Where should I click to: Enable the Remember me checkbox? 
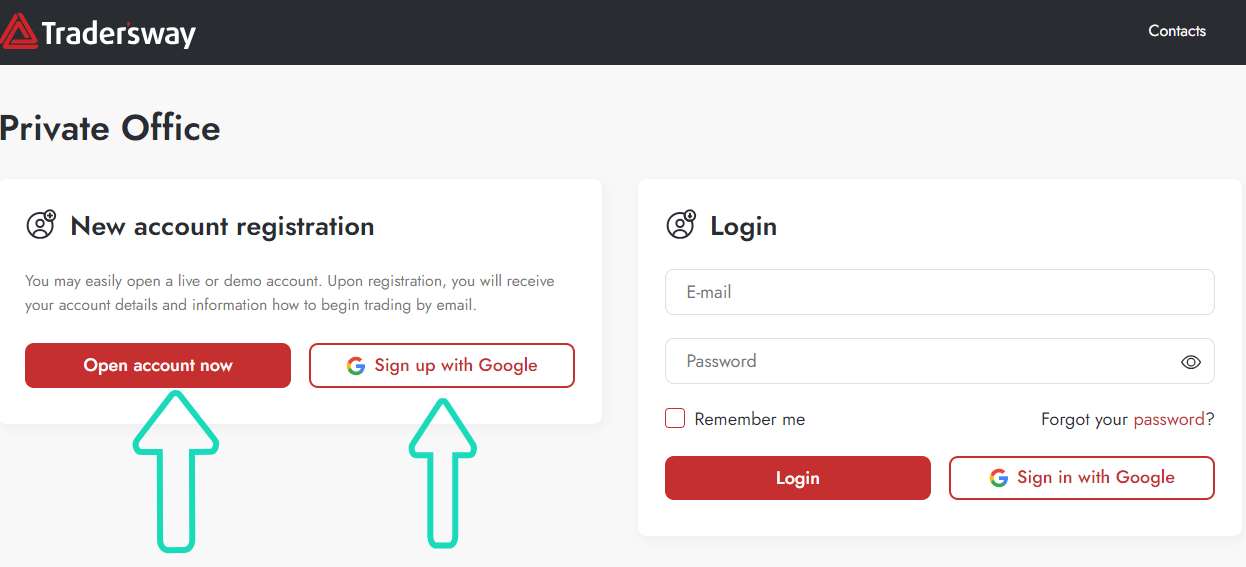675,419
